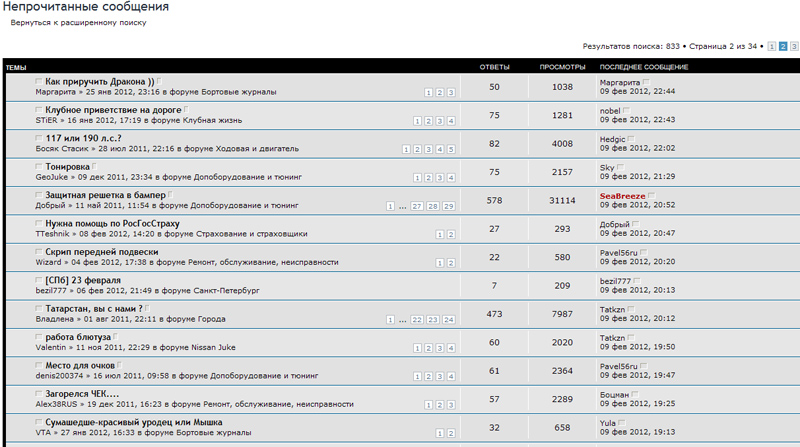Open page 2 of Сумашедше-красивый уродец или Мышка
Viewport: 800px width, 447px height.
[451, 433]
